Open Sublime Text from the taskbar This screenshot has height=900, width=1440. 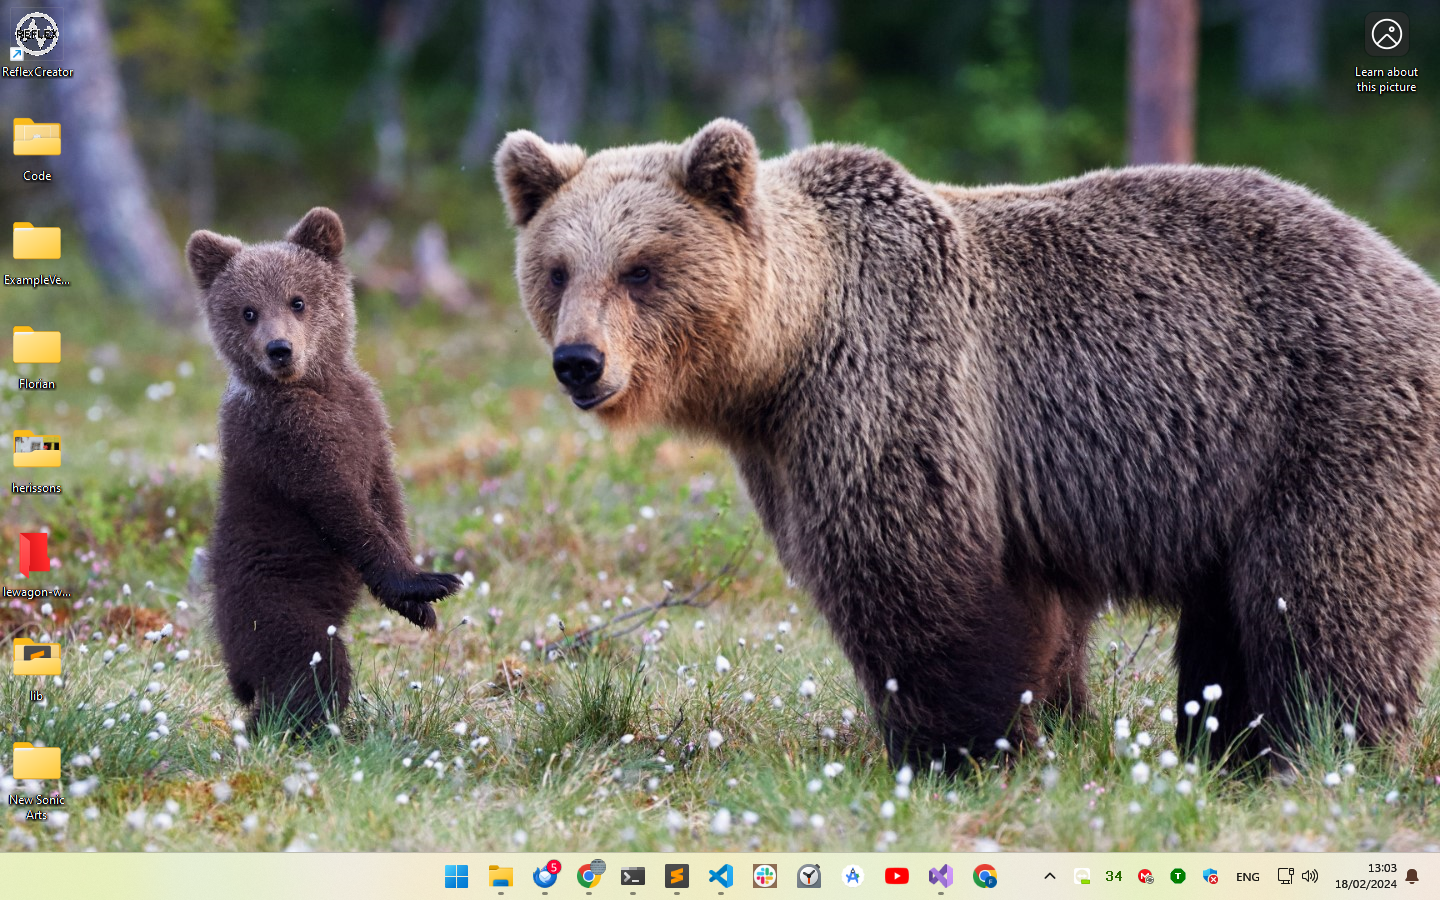[677, 876]
